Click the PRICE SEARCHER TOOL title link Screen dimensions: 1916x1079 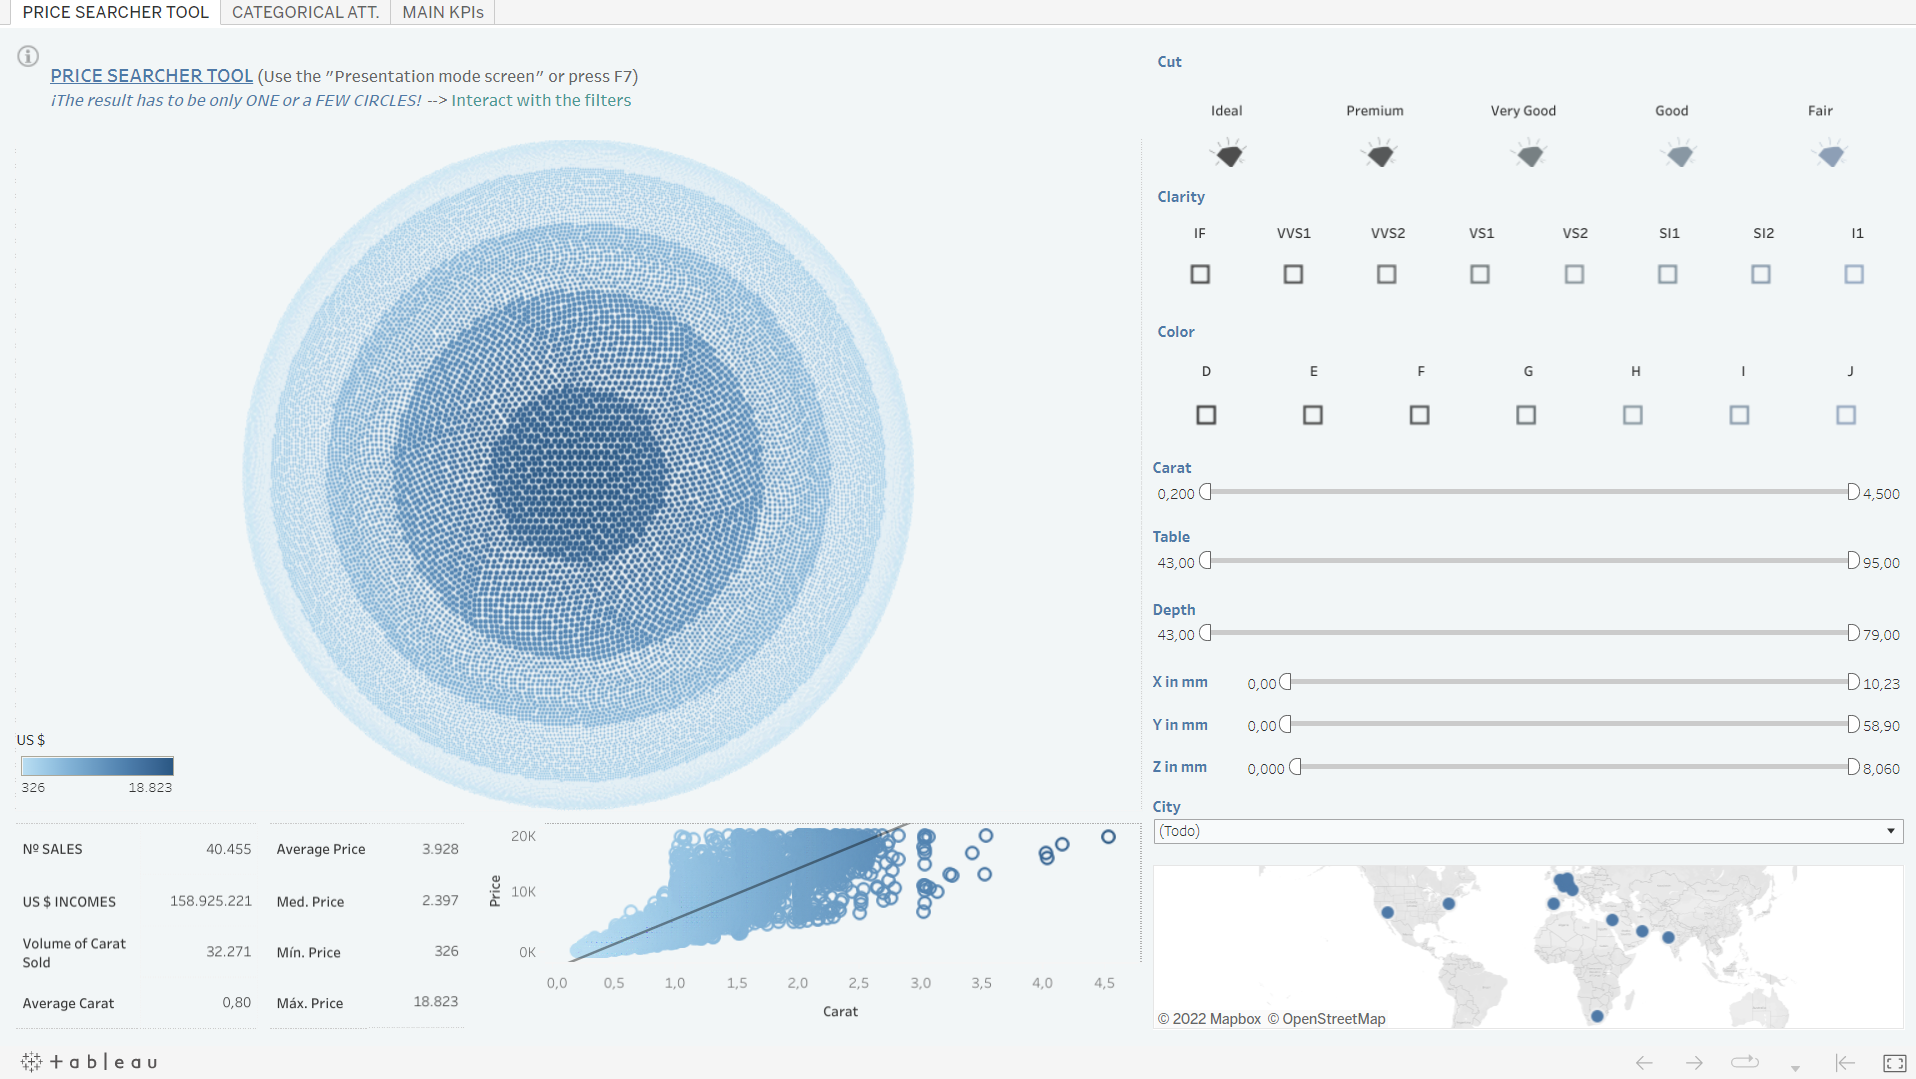[x=152, y=76]
